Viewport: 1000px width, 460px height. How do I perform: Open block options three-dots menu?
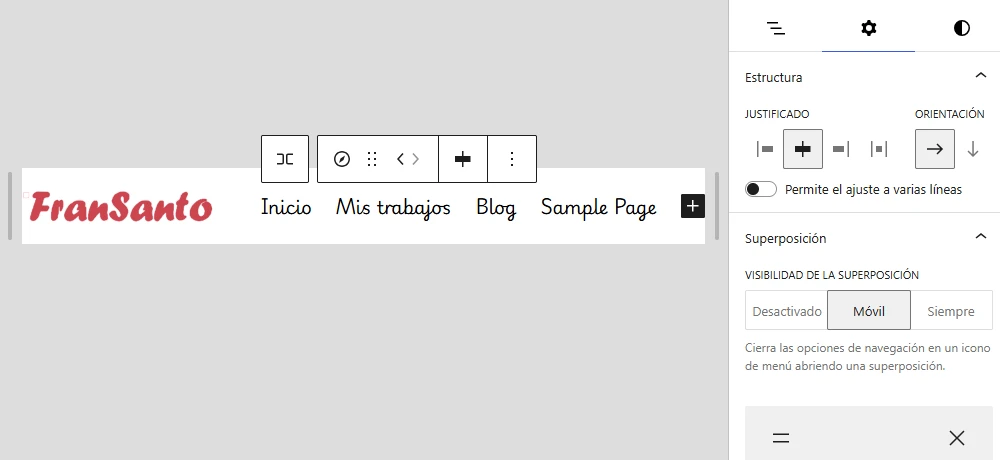[512, 159]
